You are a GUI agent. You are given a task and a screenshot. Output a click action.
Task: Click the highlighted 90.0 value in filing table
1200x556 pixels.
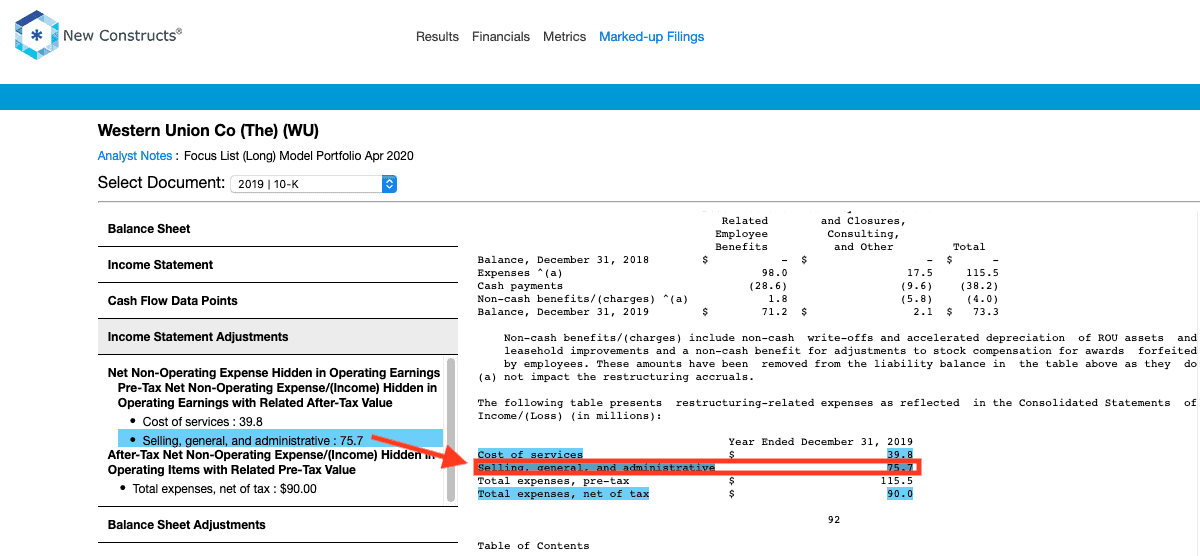click(900, 494)
